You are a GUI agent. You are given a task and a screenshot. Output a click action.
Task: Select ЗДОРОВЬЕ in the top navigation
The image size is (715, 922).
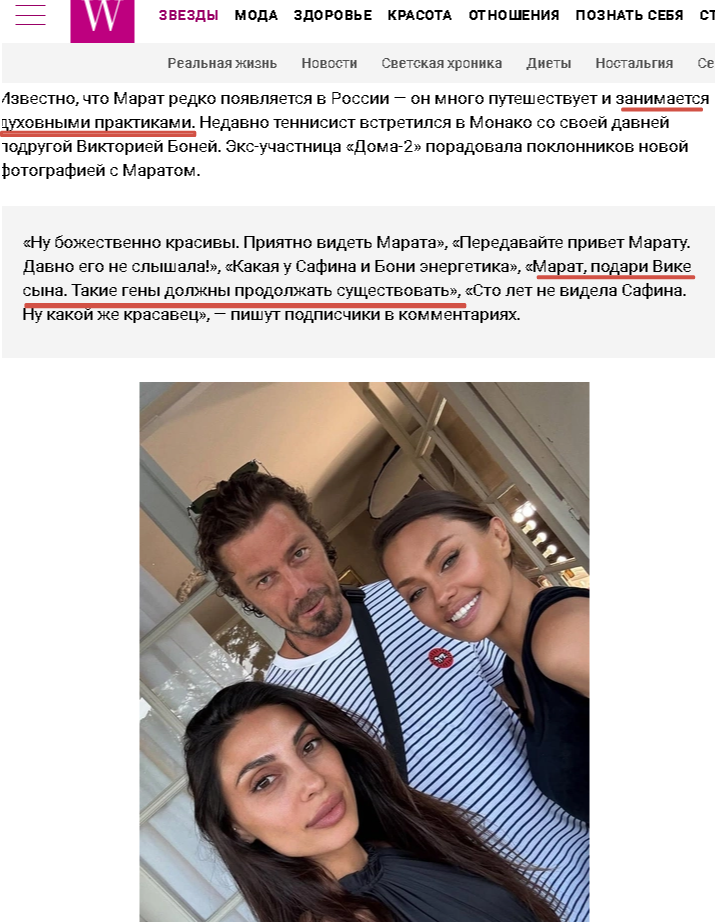pos(333,15)
